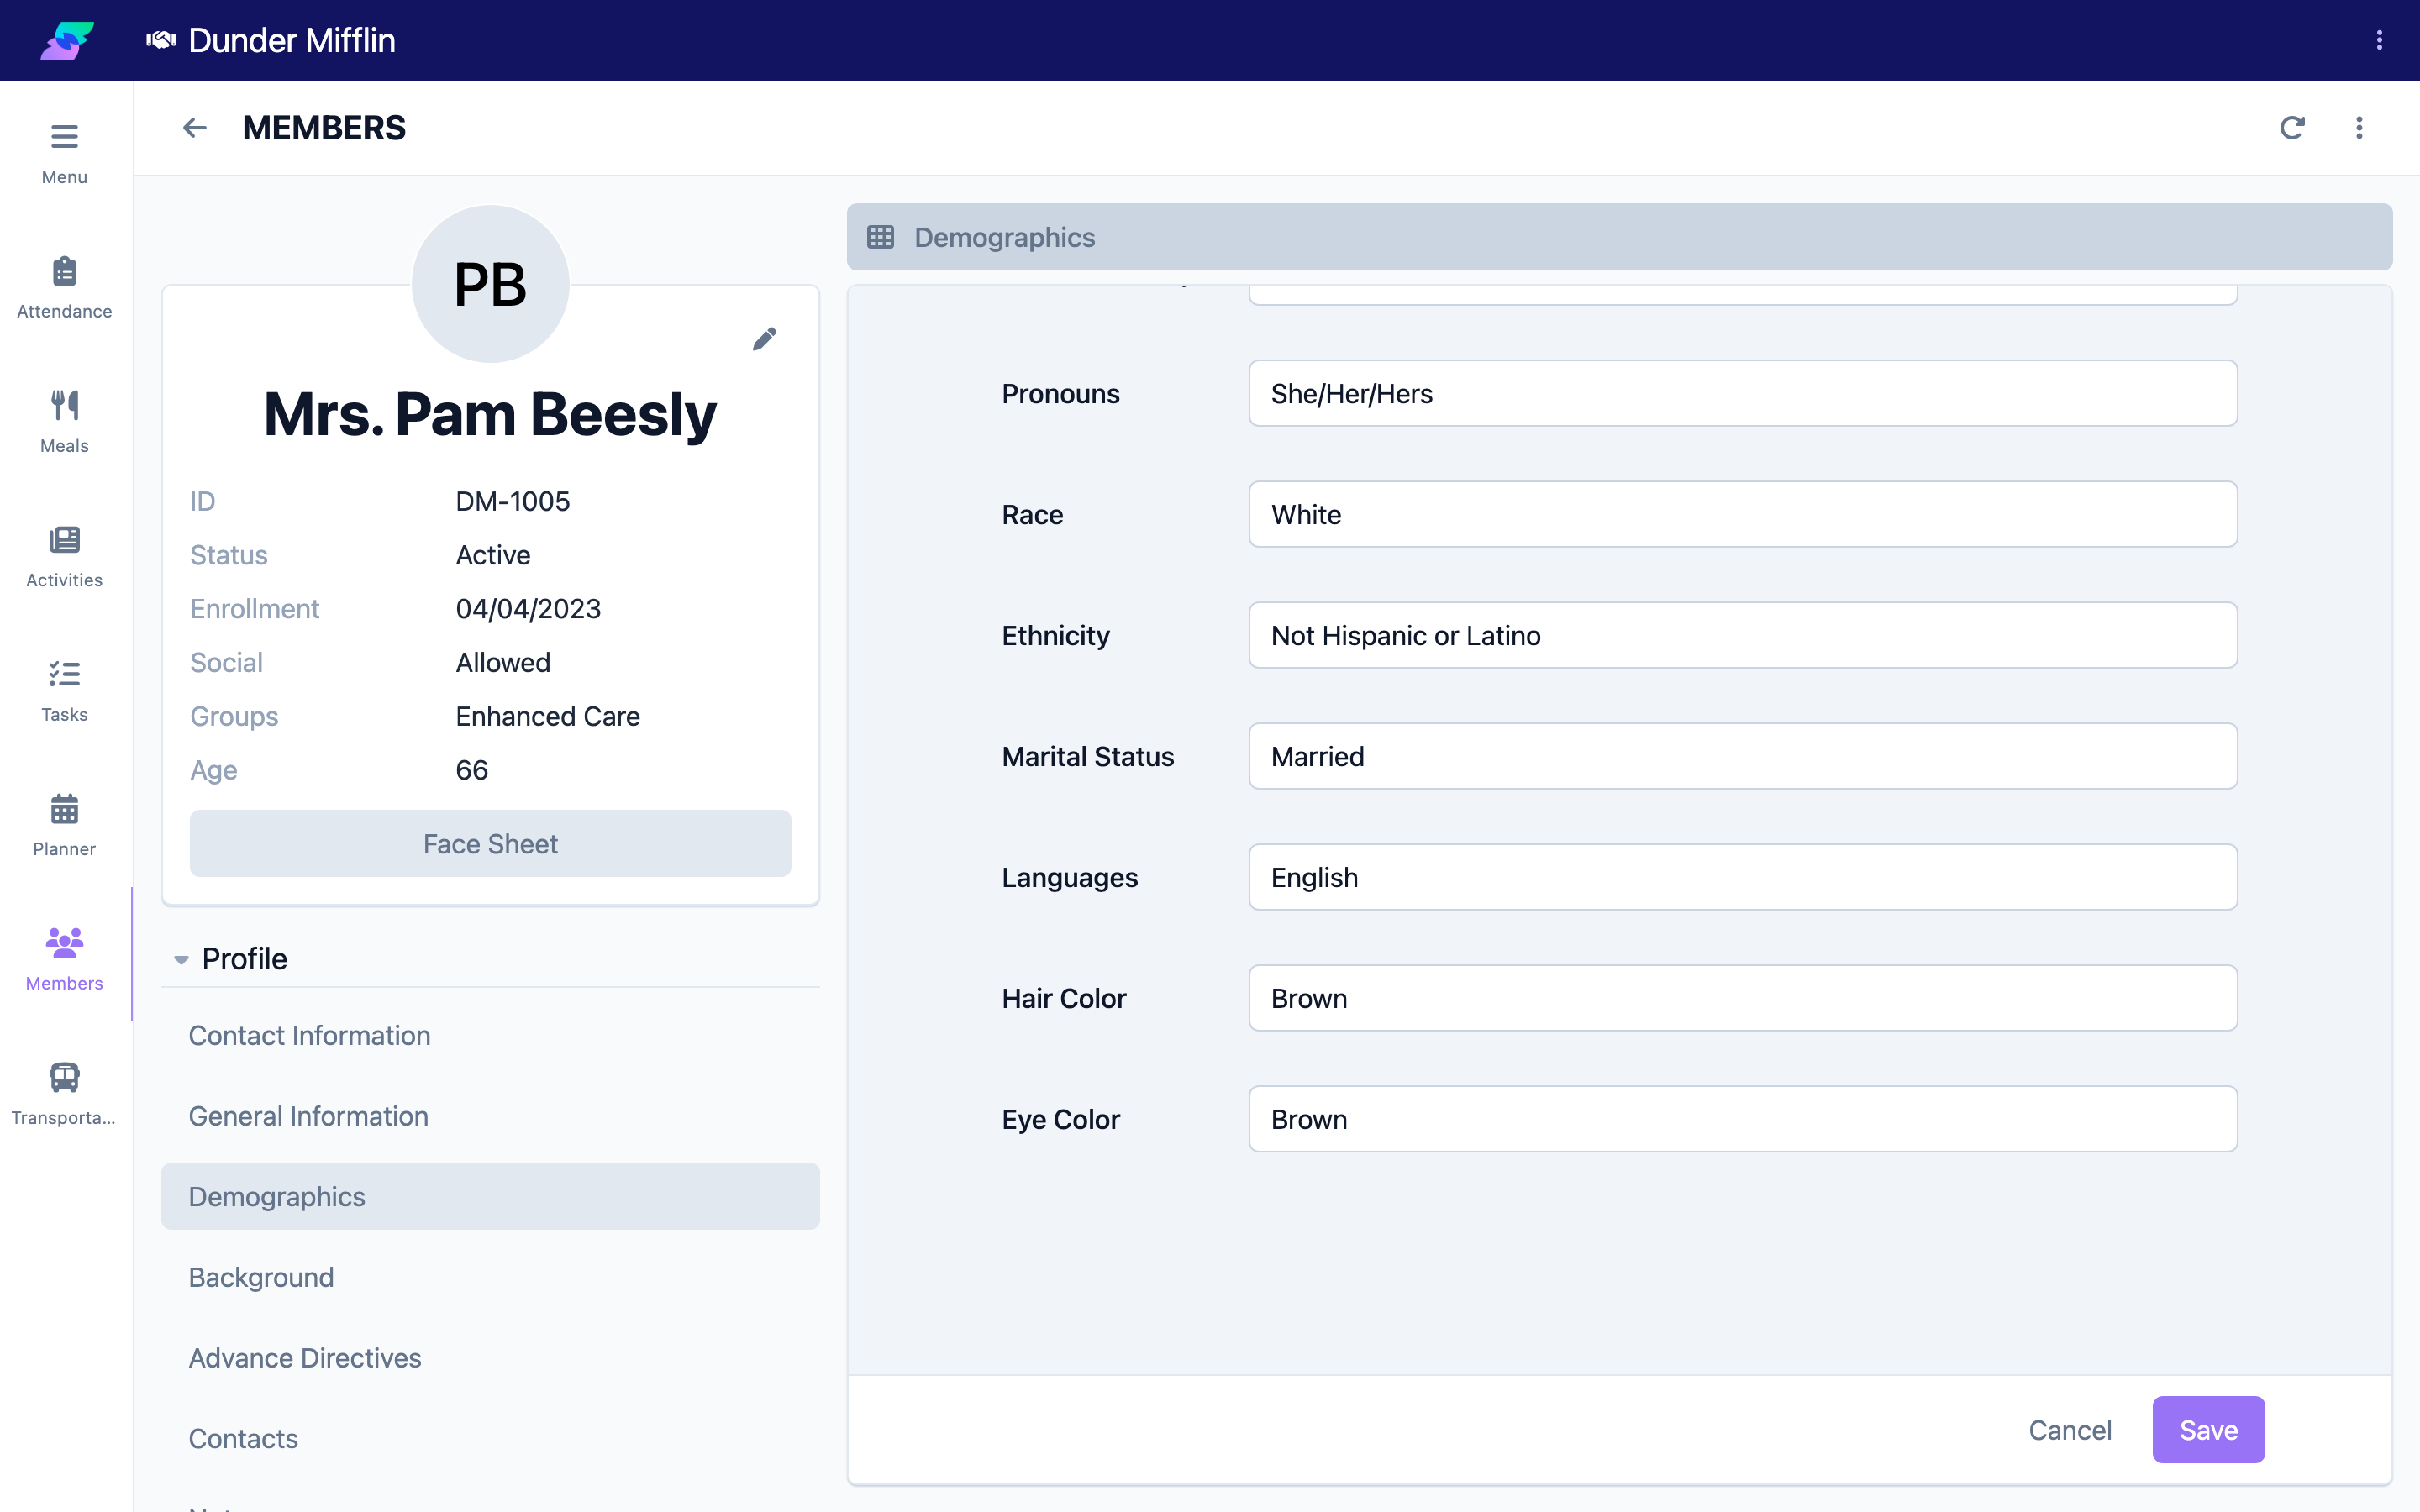Screen dimensions: 2420x1512
Task: Select the Members icon in sidebar
Action: pos(64,942)
